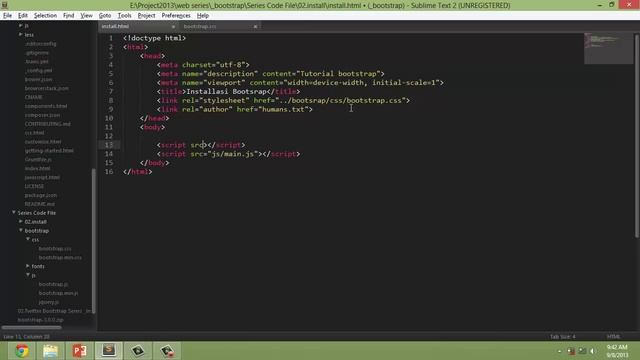Show hidden tray icons arrow

coord(560,351)
